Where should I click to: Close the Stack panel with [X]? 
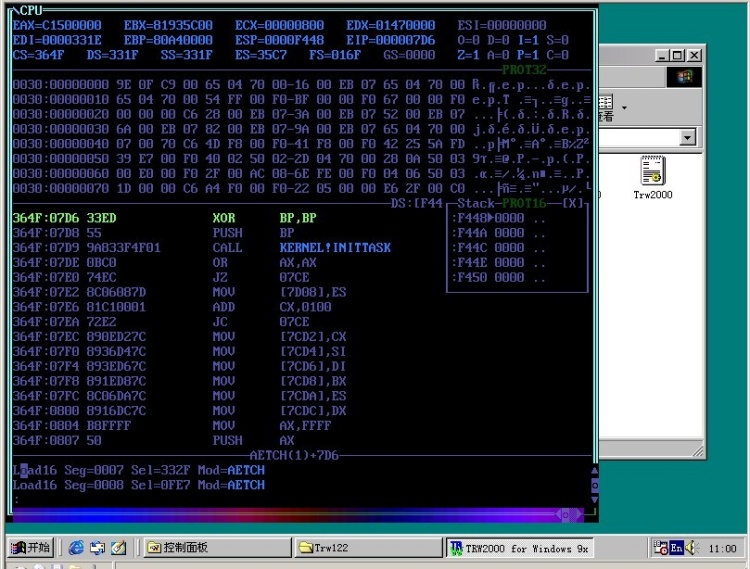click(572, 203)
